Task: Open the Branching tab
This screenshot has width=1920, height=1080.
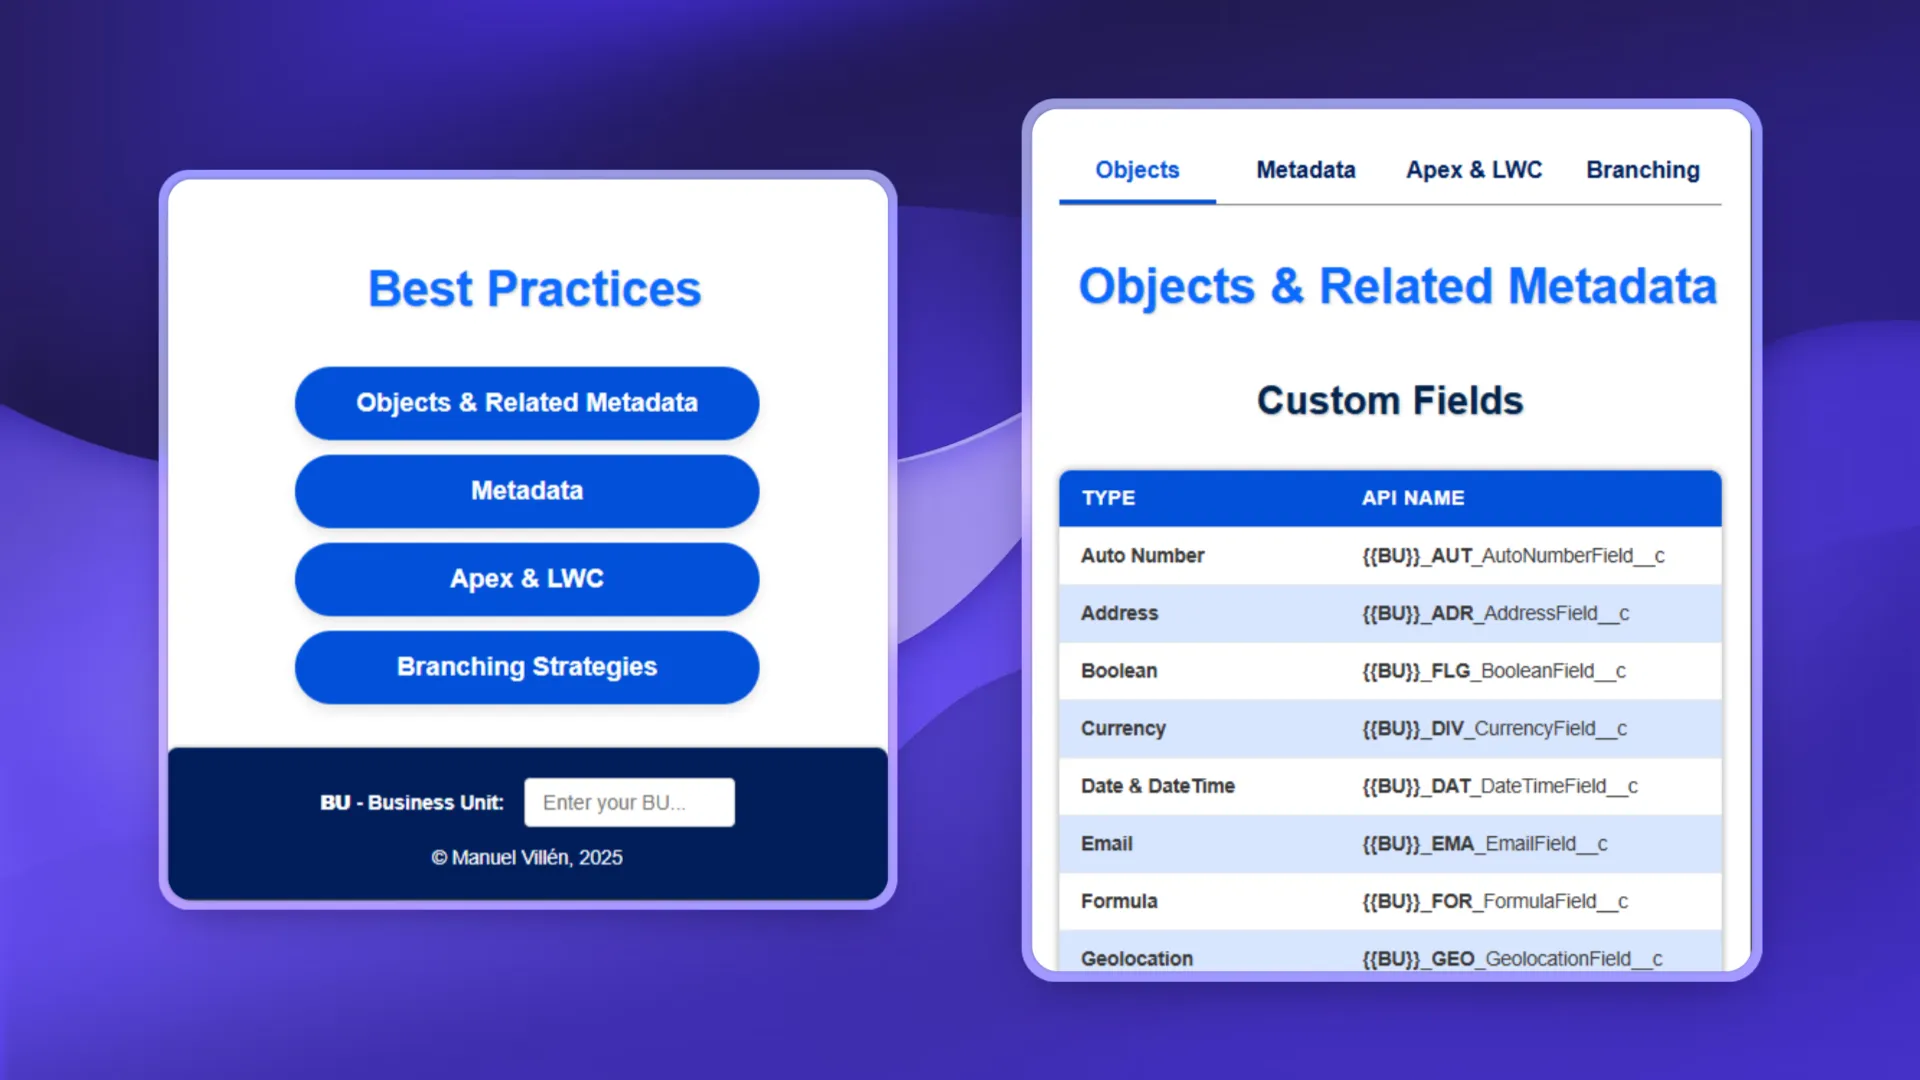Action: 1642,170
